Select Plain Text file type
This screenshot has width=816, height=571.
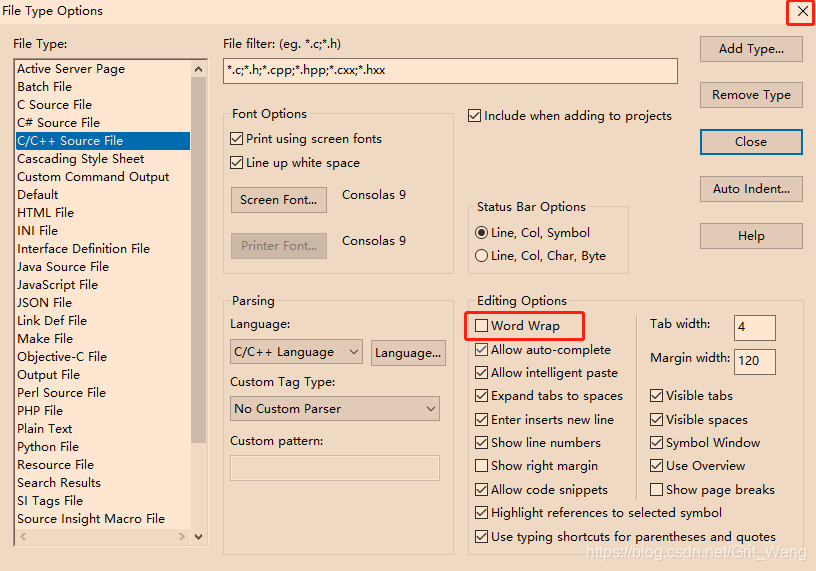103,429
